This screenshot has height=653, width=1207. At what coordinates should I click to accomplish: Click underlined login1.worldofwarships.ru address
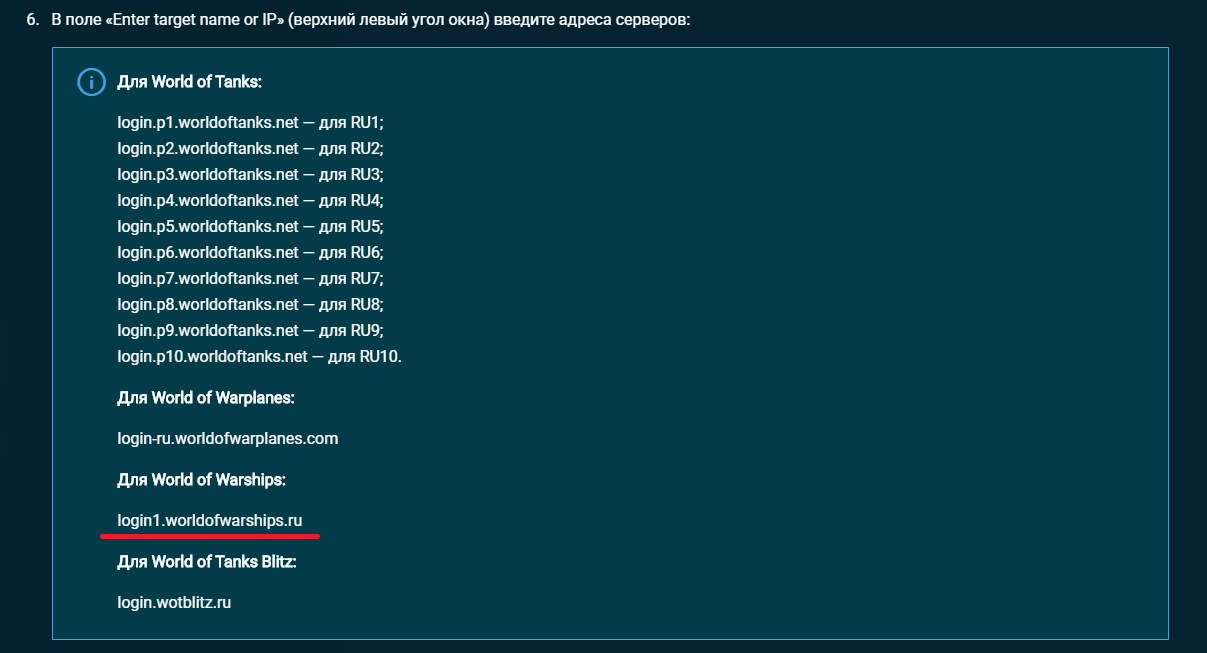(210, 521)
